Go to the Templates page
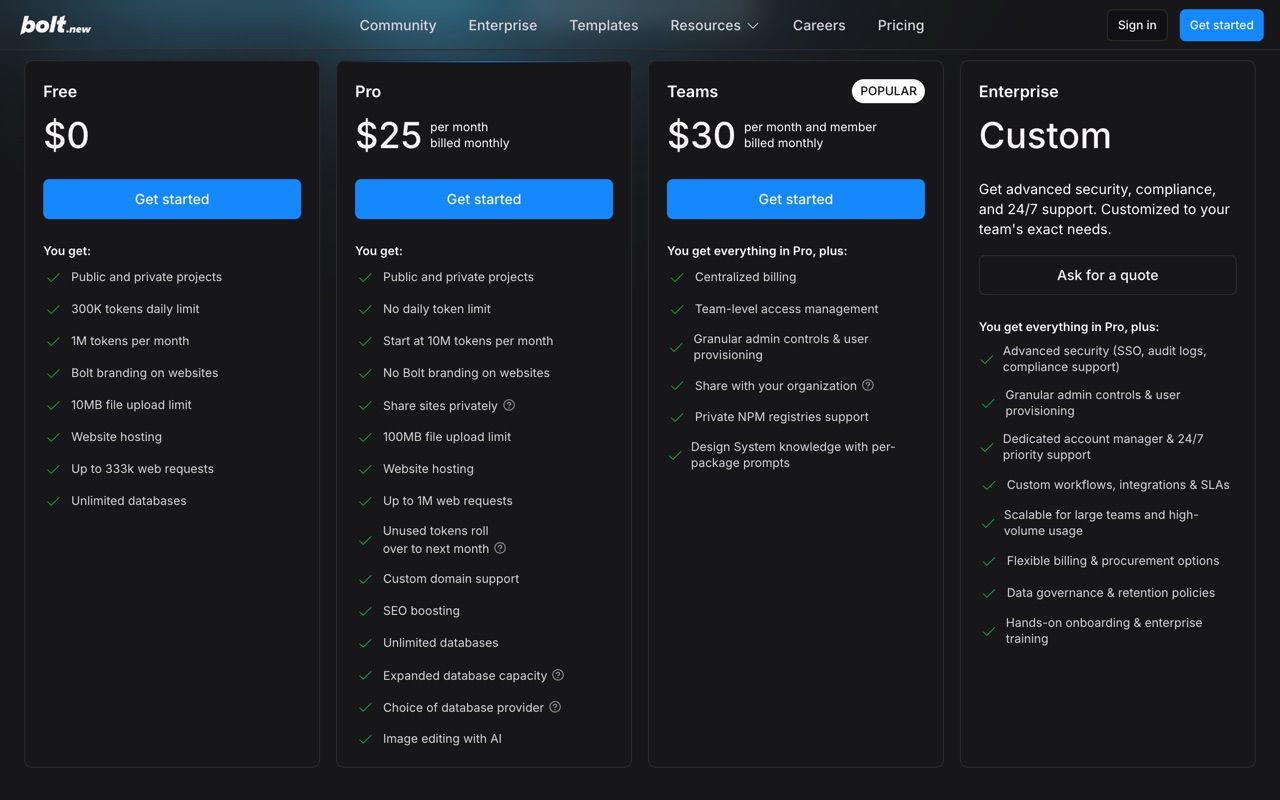 click(604, 25)
